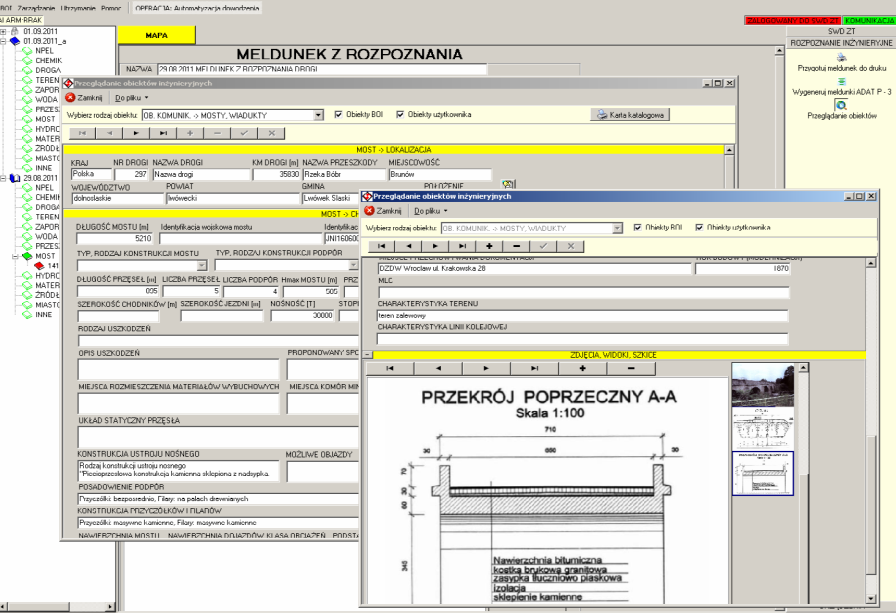896x613 pixels.
Task: Toggle Obiekty BOI checkbox in the front window
Action: point(638,227)
